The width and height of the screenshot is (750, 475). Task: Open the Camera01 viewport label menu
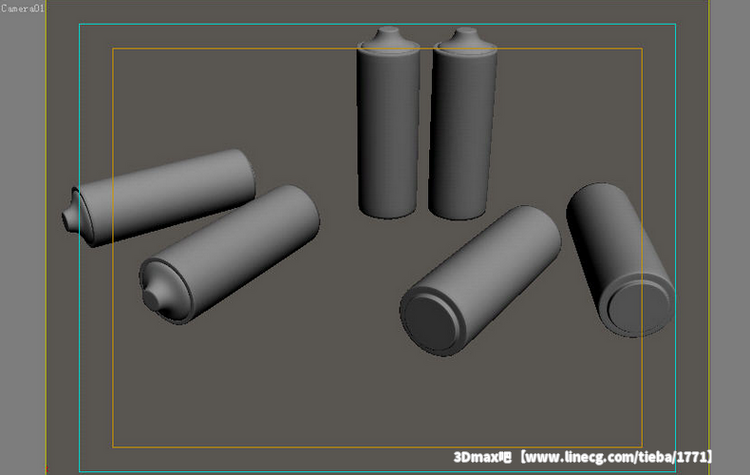pyautogui.click(x=22, y=8)
